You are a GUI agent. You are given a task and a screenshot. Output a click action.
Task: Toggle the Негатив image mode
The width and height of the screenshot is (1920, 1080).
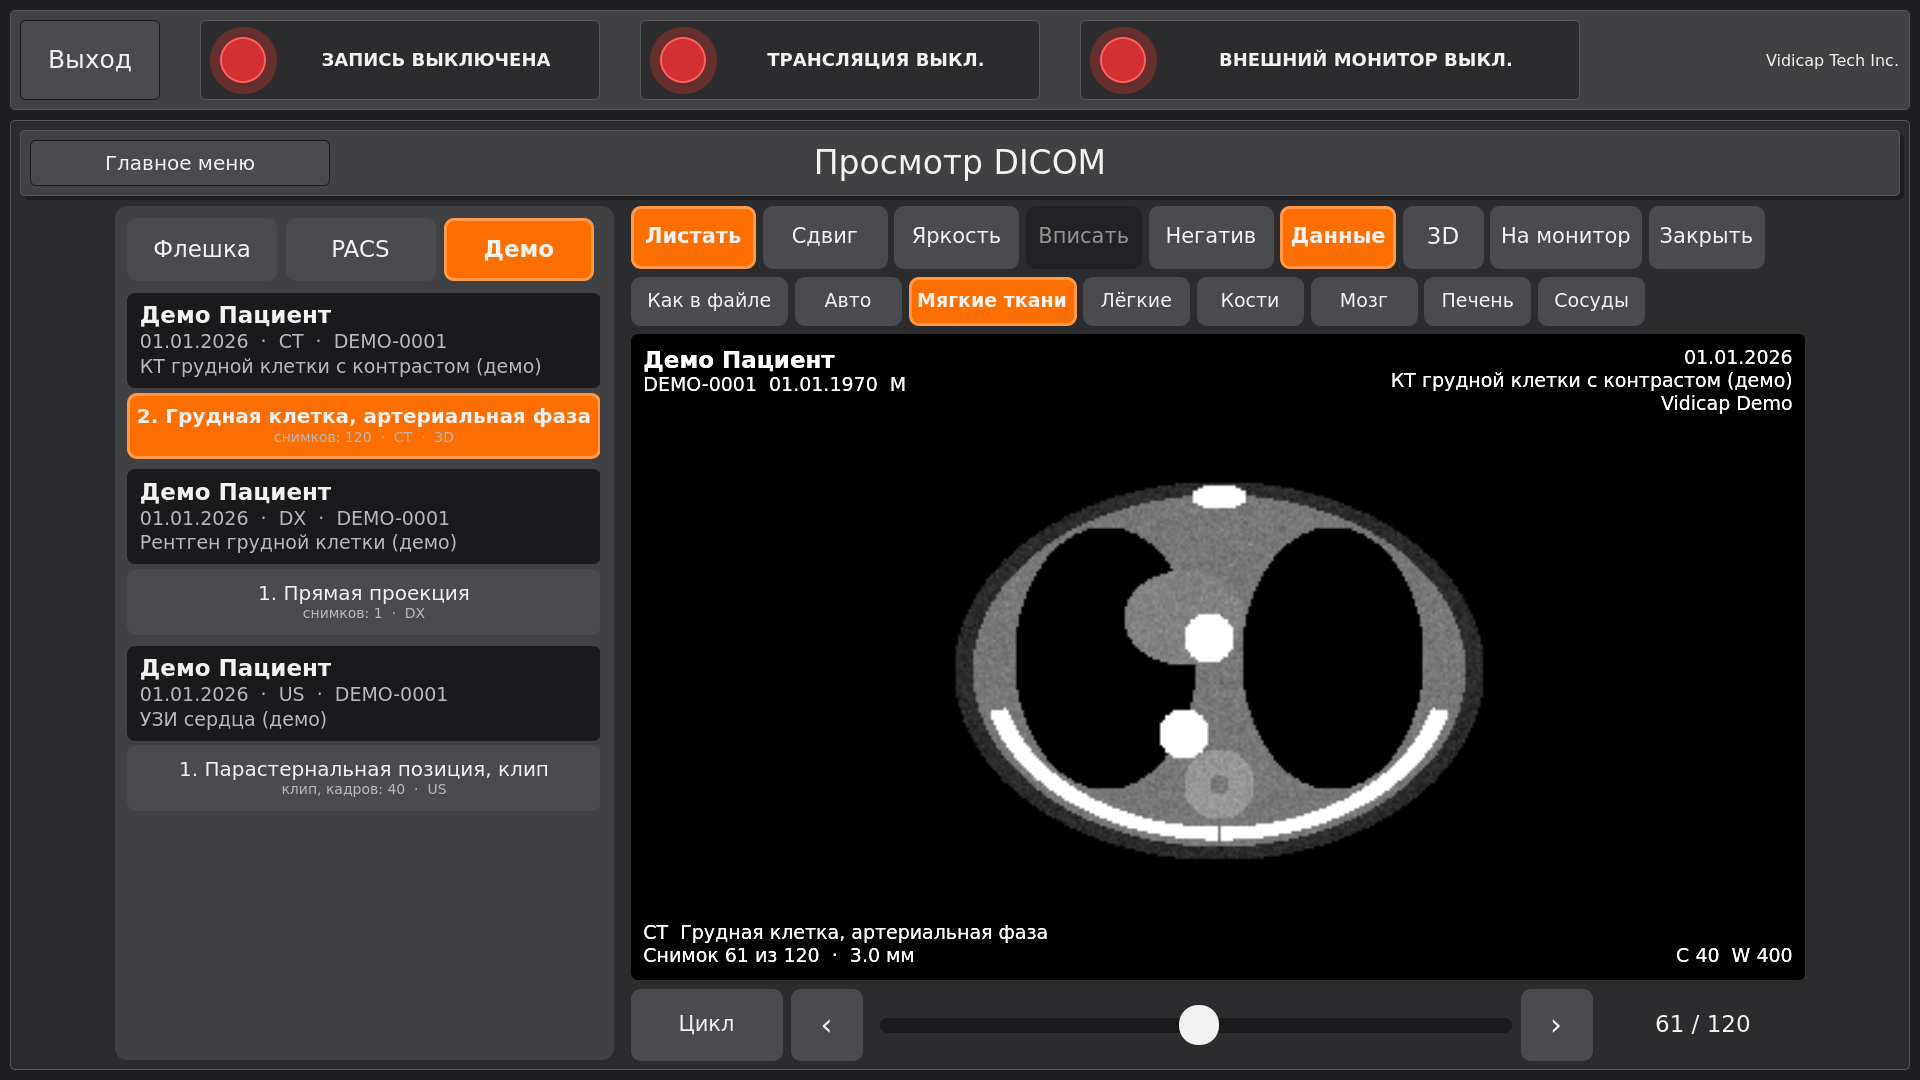pos(1211,237)
